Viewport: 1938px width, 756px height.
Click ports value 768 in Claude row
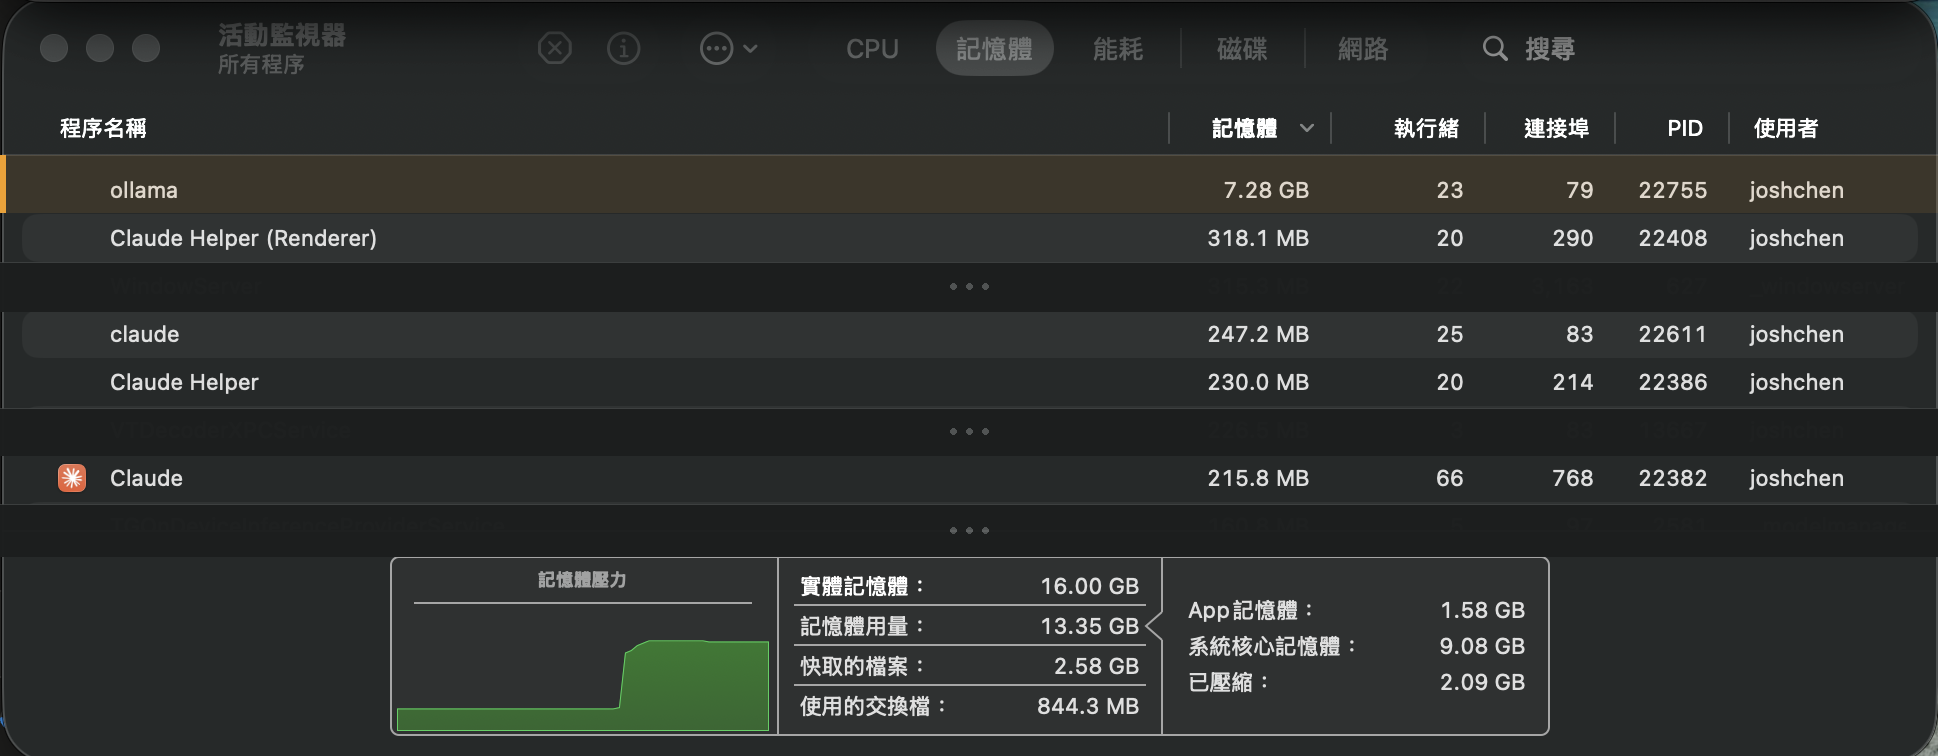pyautogui.click(x=1572, y=478)
